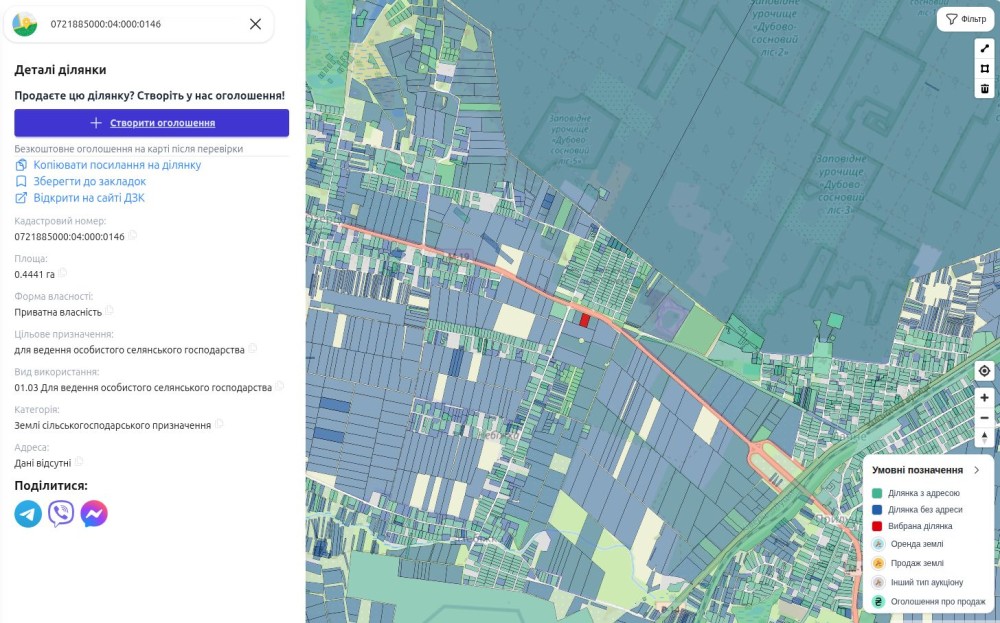Click the trash icon to delete drawings
This screenshot has height=623, width=1000.
[x=984, y=88]
